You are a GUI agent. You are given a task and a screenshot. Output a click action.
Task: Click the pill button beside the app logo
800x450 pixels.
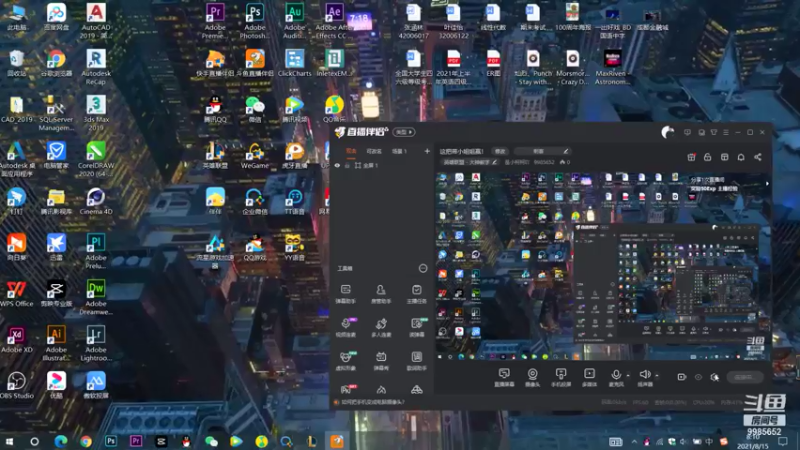coord(404,132)
